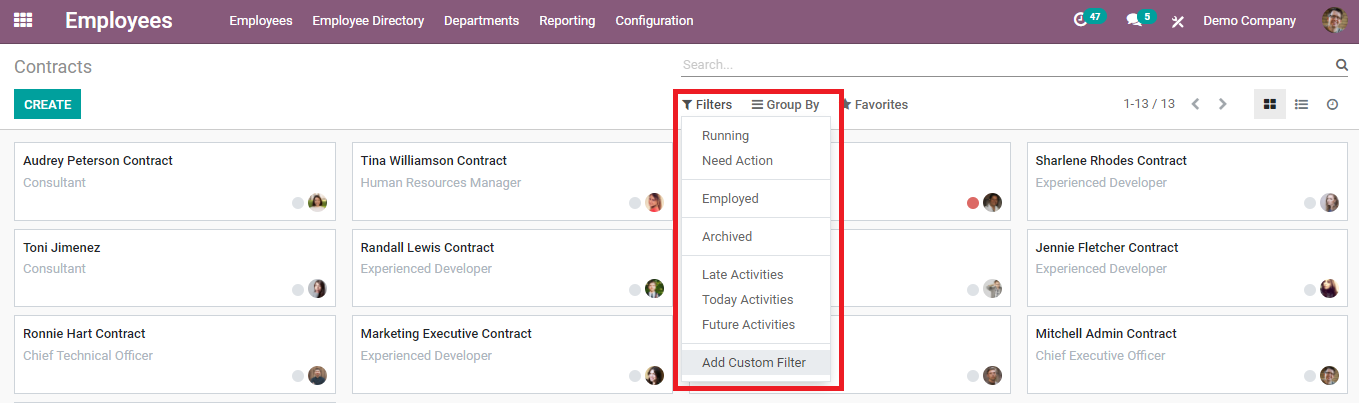This screenshot has width=1359, height=403.
Task: Click into the Search input field
Action: (x=1005, y=65)
